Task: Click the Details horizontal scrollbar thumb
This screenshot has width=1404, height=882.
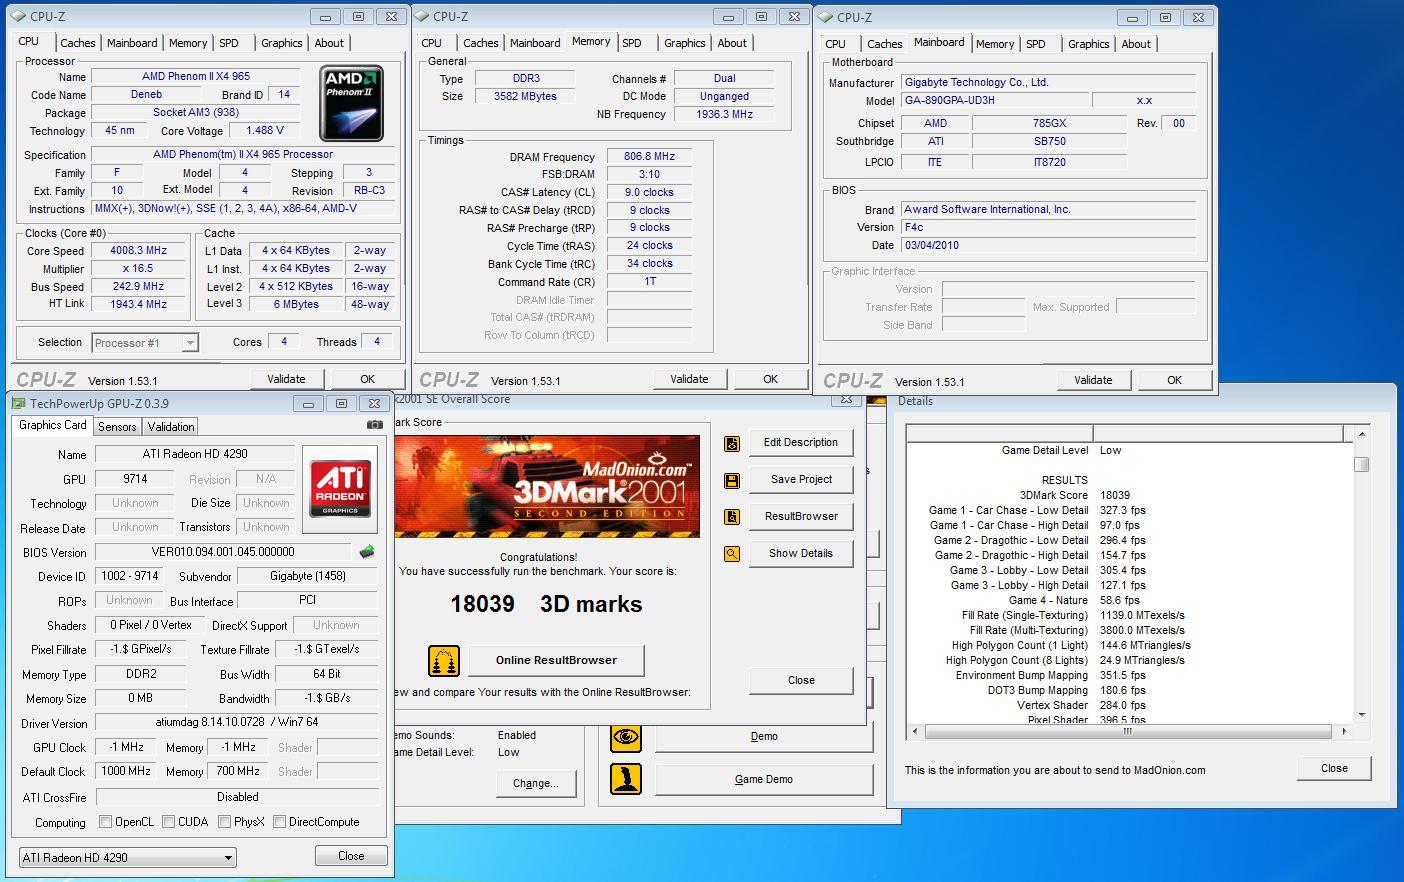Action: [1127, 732]
